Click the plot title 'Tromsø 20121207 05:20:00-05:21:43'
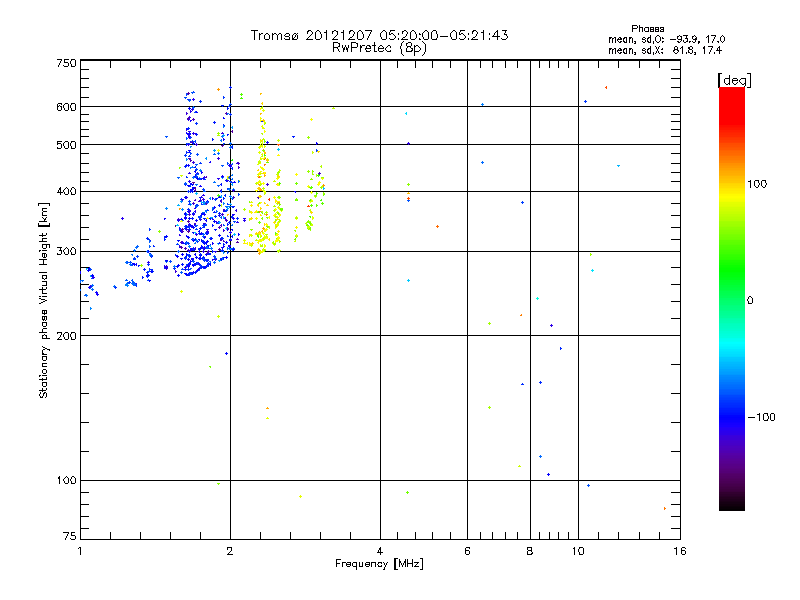The height and width of the screenshot is (600, 800). coord(379,35)
